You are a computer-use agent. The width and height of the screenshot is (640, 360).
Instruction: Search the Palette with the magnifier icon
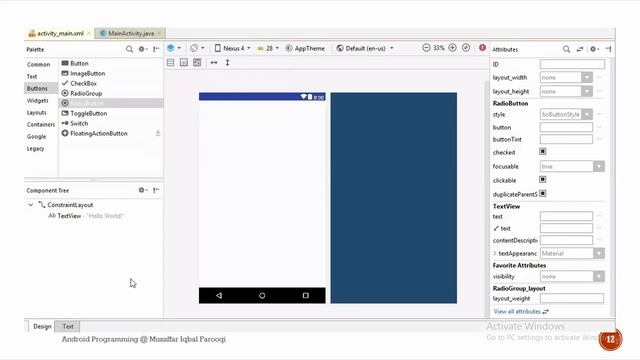(x=129, y=49)
